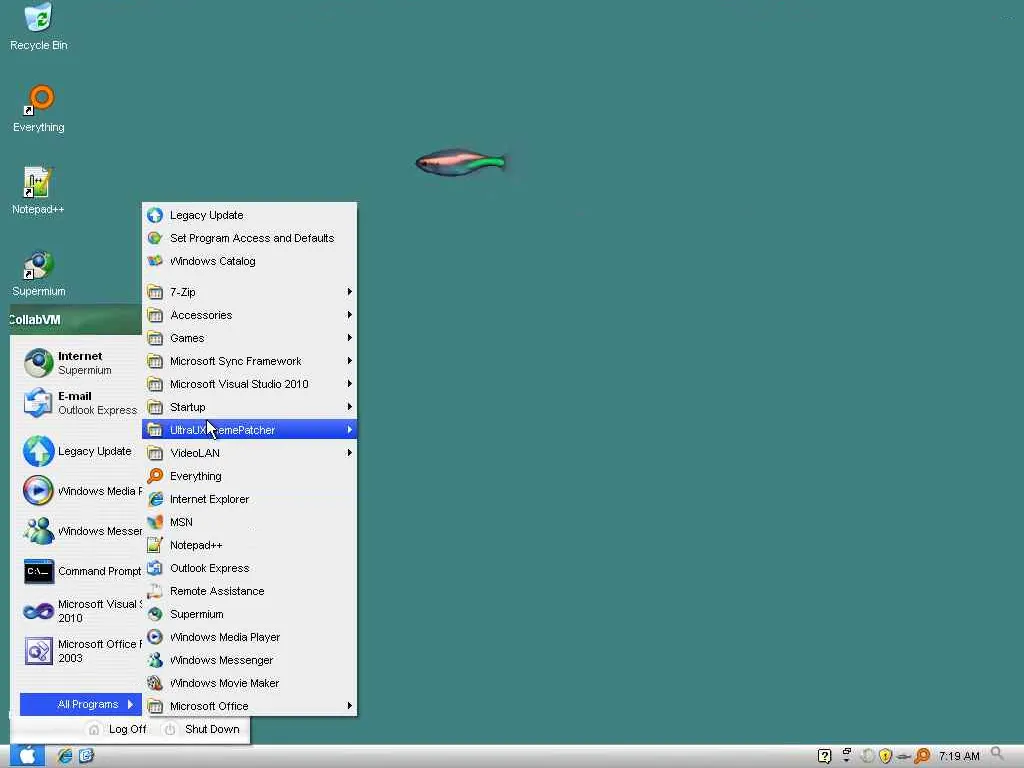Screen dimensions: 1024x768
Task: Open Legacy Update in Start menu left pane
Action: point(81,451)
